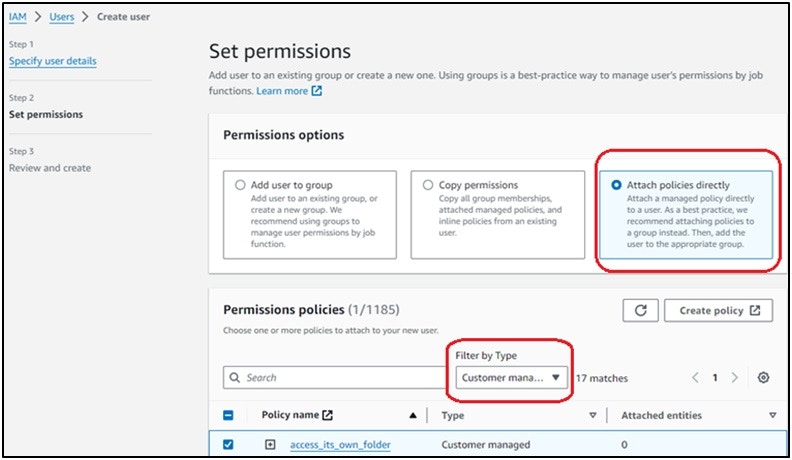Click external link icon after Learn more
792x460 pixels.
(x=317, y=91)
